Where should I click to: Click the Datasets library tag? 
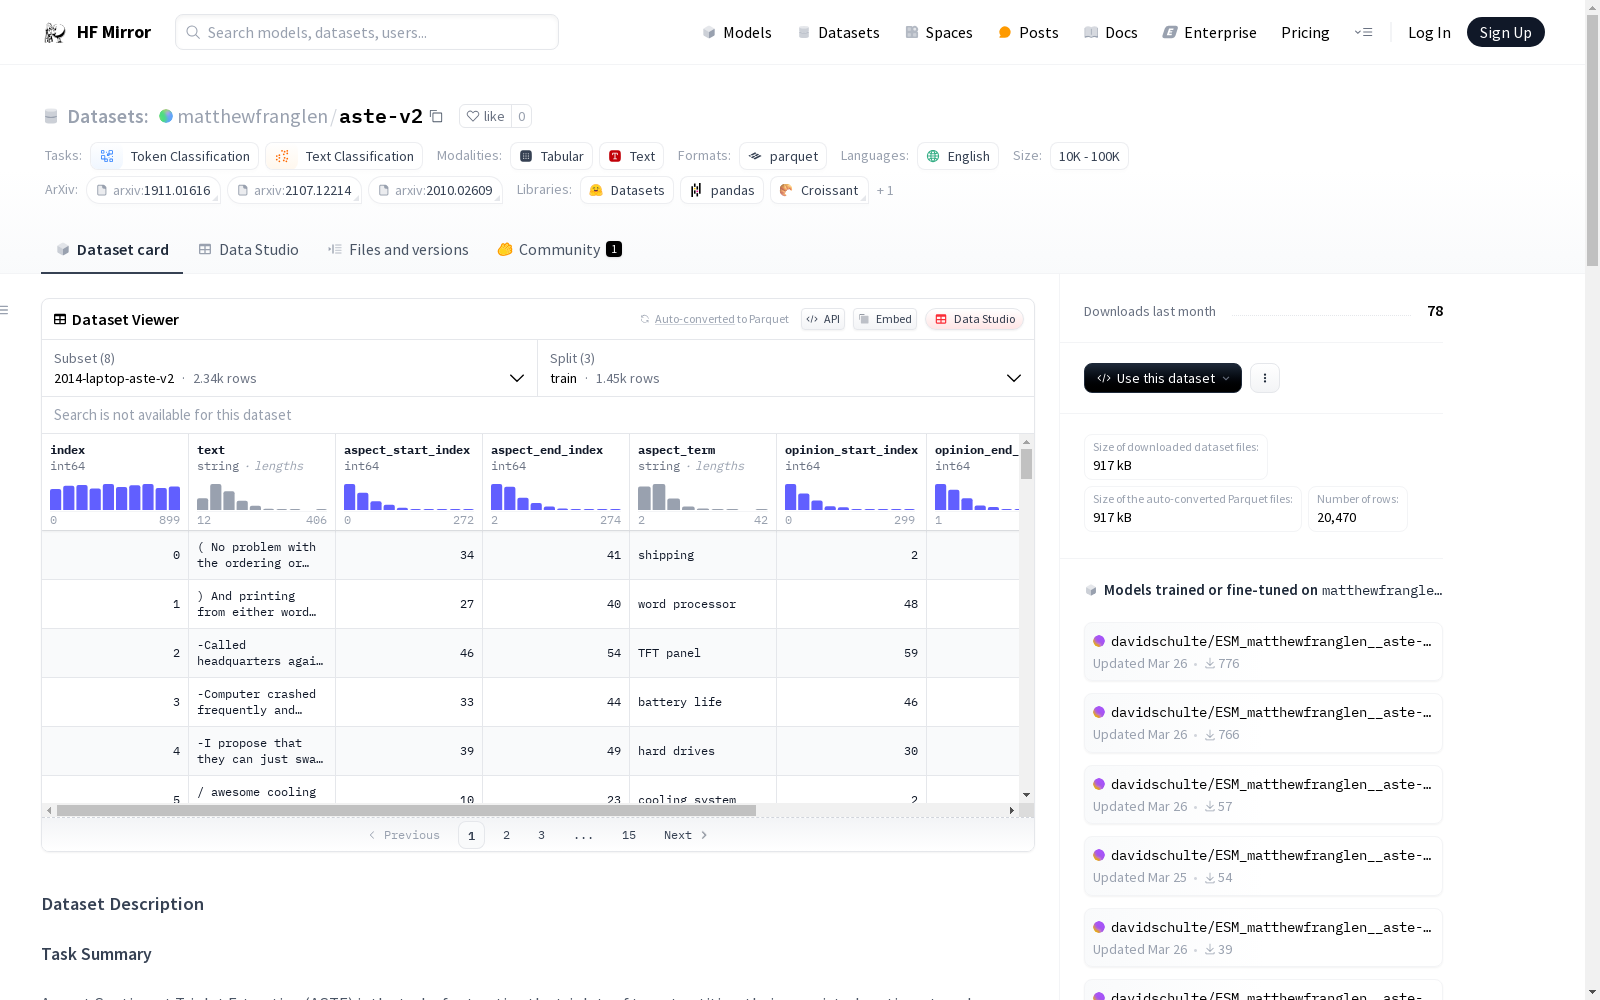(x=627, y=190)
